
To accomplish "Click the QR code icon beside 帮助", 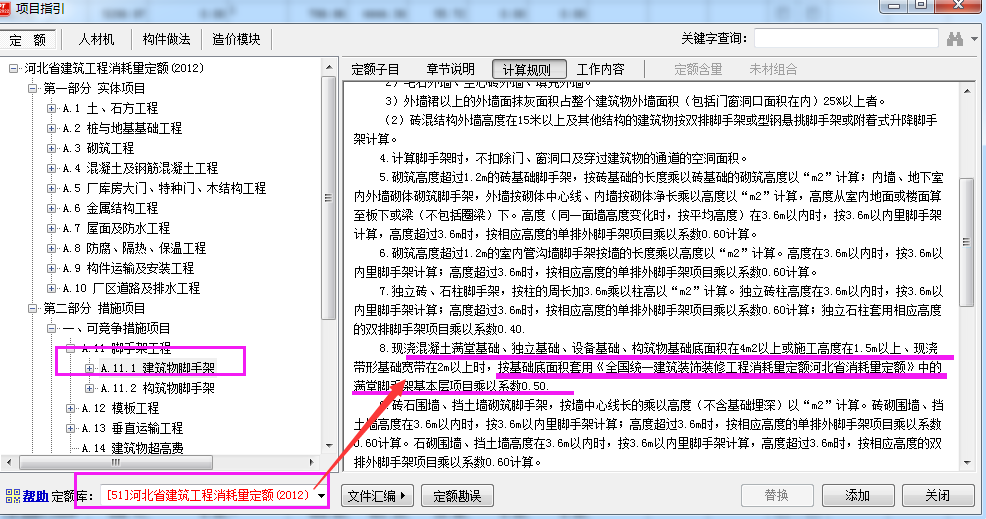I will [x=13, y=496].
